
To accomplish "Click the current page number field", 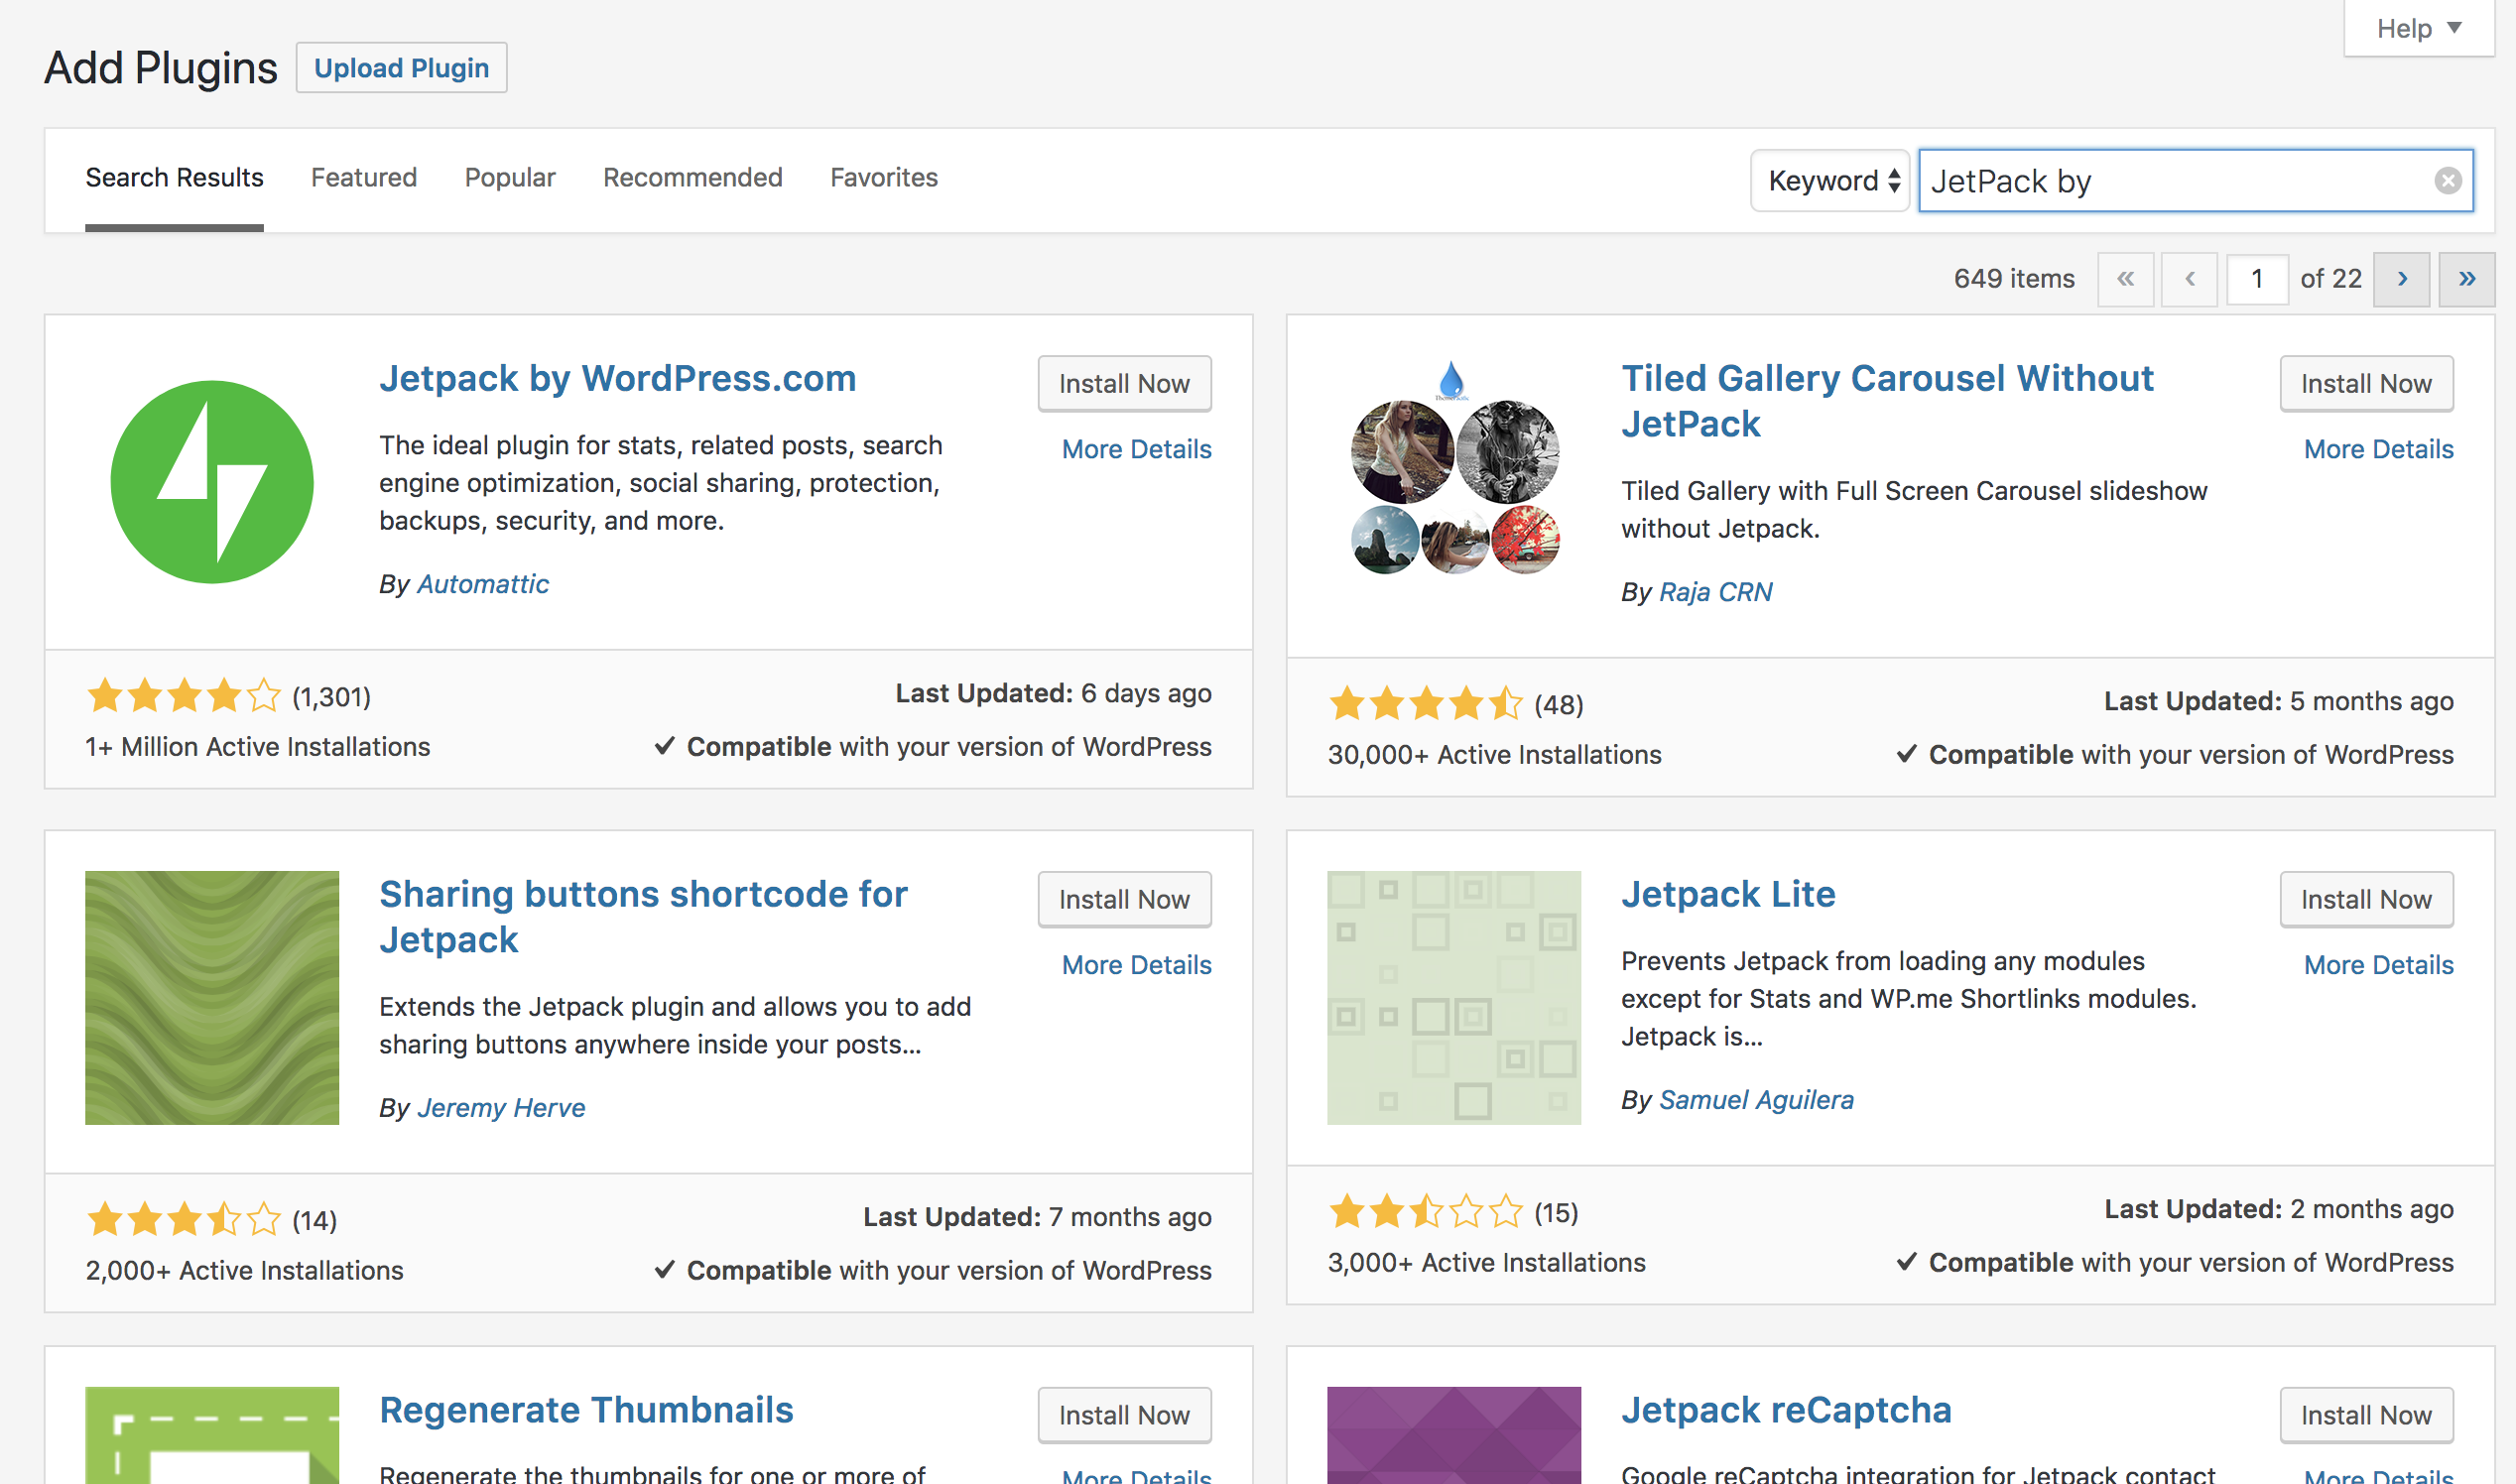I will (x=2257, y=279).
